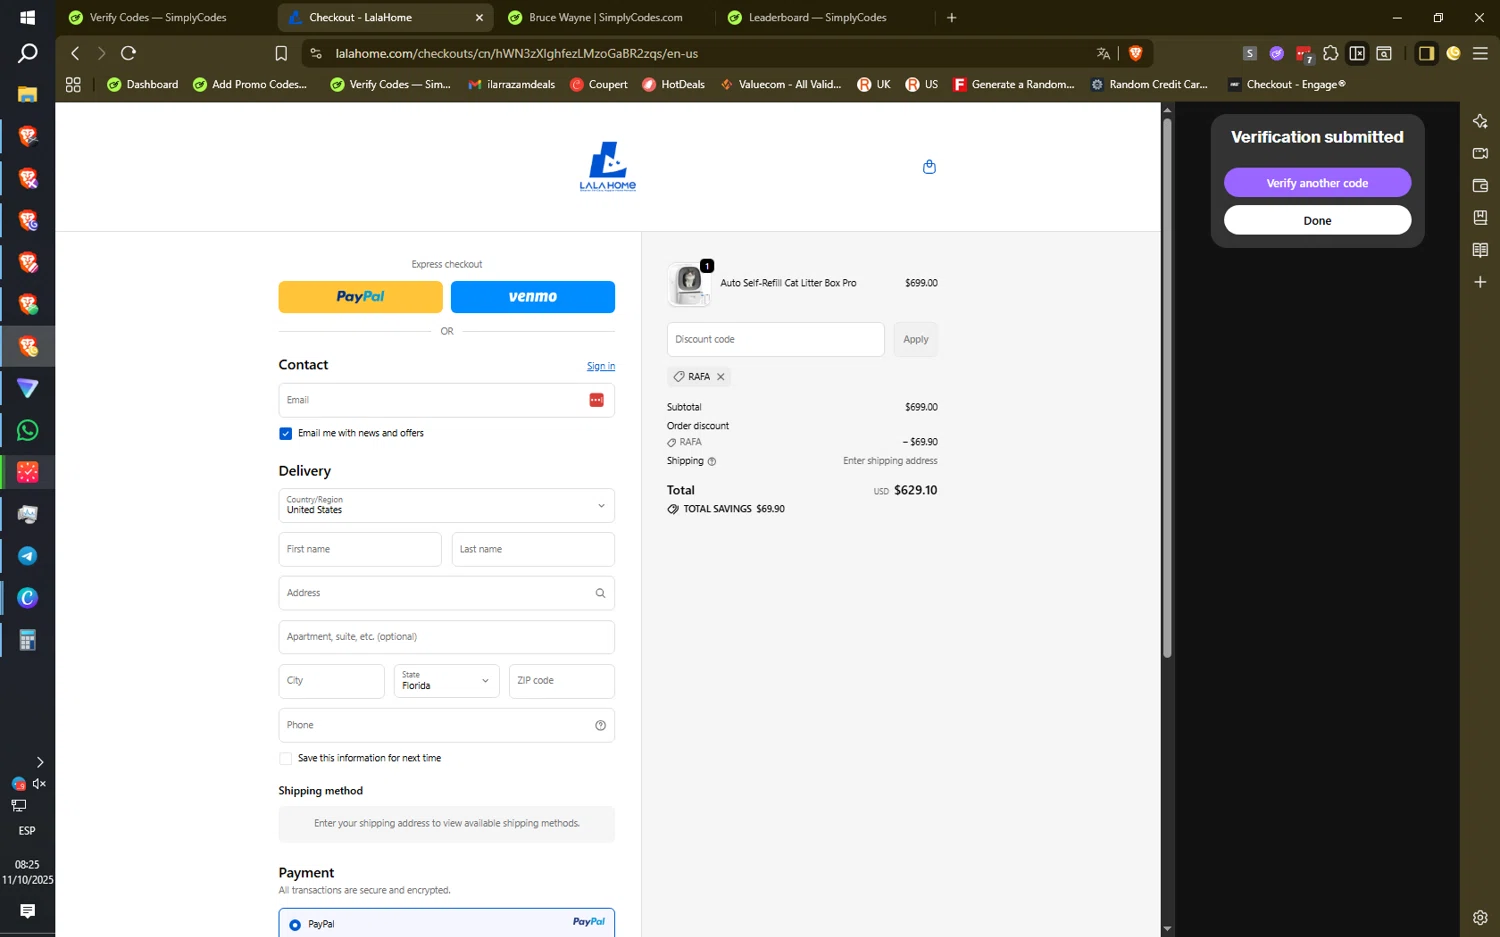Go back to the previous page
The image size is (1500, 937).
(75, 53)
